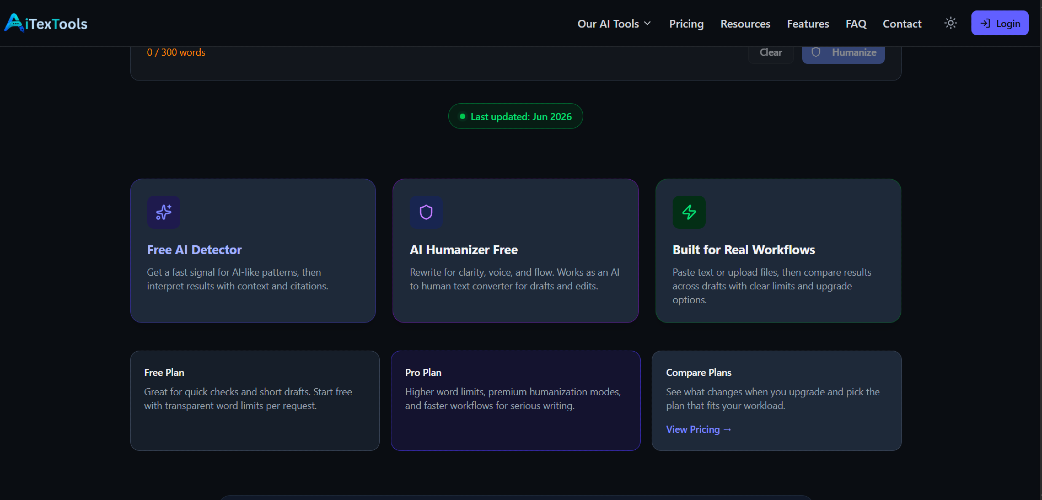Go to the Pricing page
The height and width of the screenshot is (500, 1042).
tap(686, 24)
